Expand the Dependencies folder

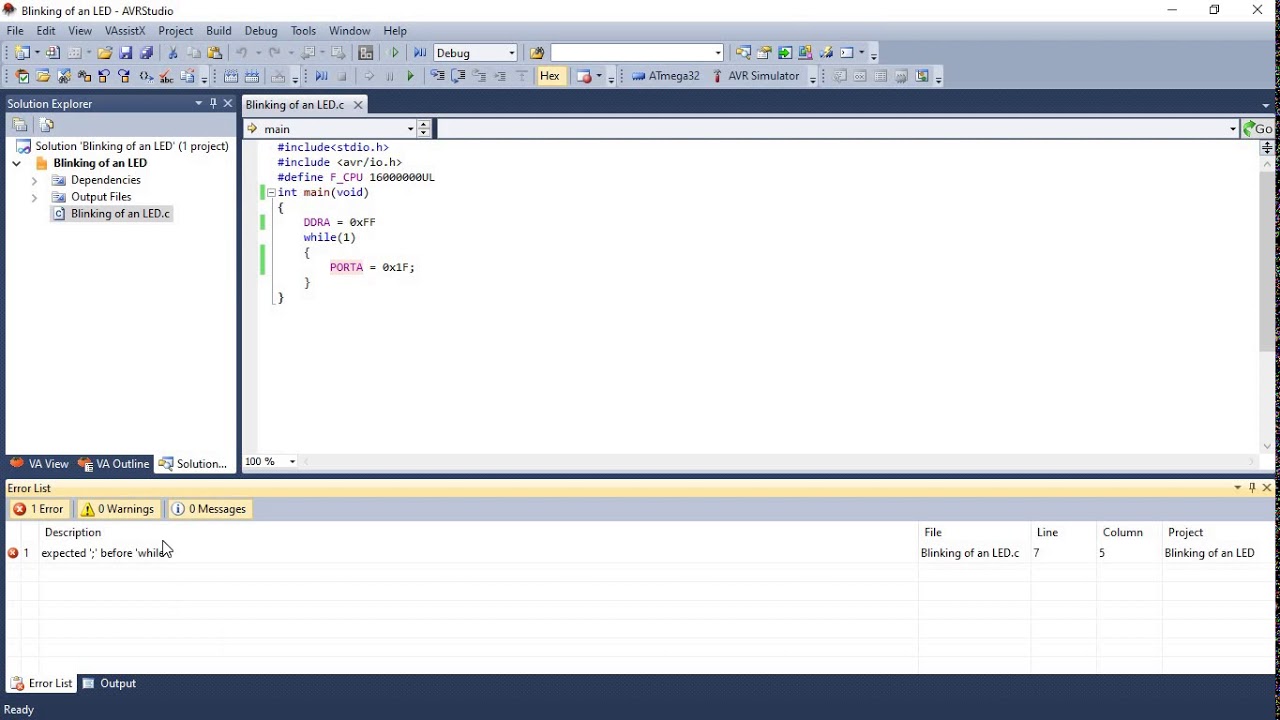pos(34,180)
